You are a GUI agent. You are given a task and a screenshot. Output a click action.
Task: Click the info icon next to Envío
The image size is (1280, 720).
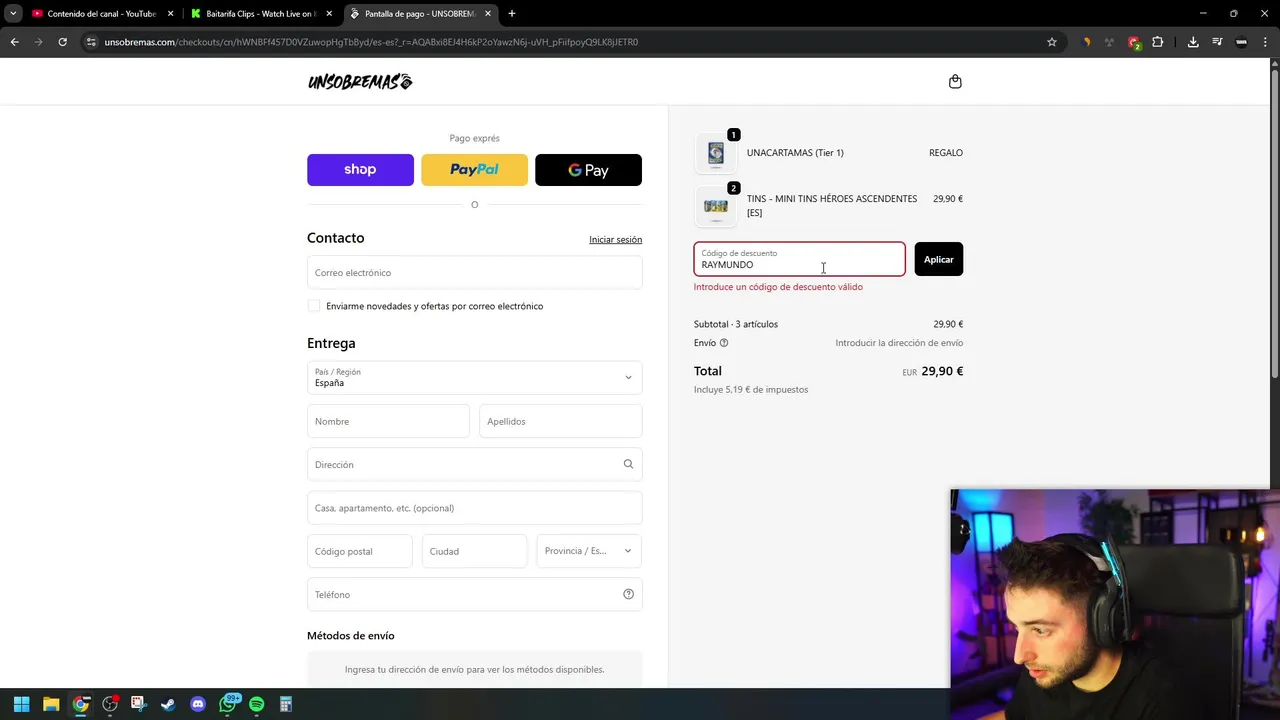724,343
